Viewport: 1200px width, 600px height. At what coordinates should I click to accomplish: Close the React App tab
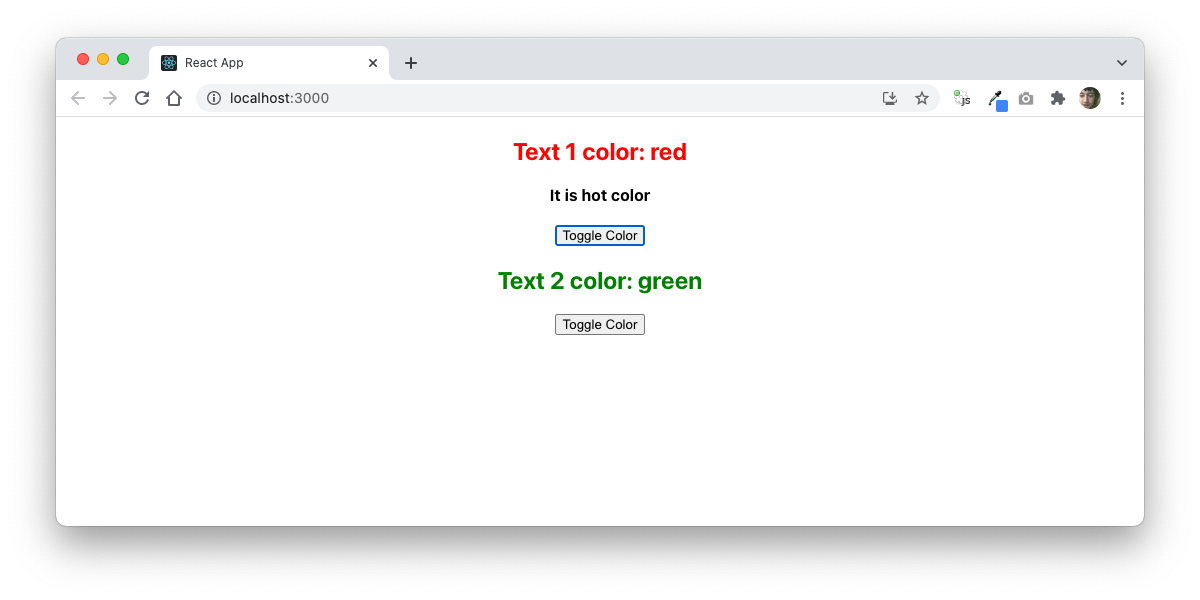click(x=372, y=62)
